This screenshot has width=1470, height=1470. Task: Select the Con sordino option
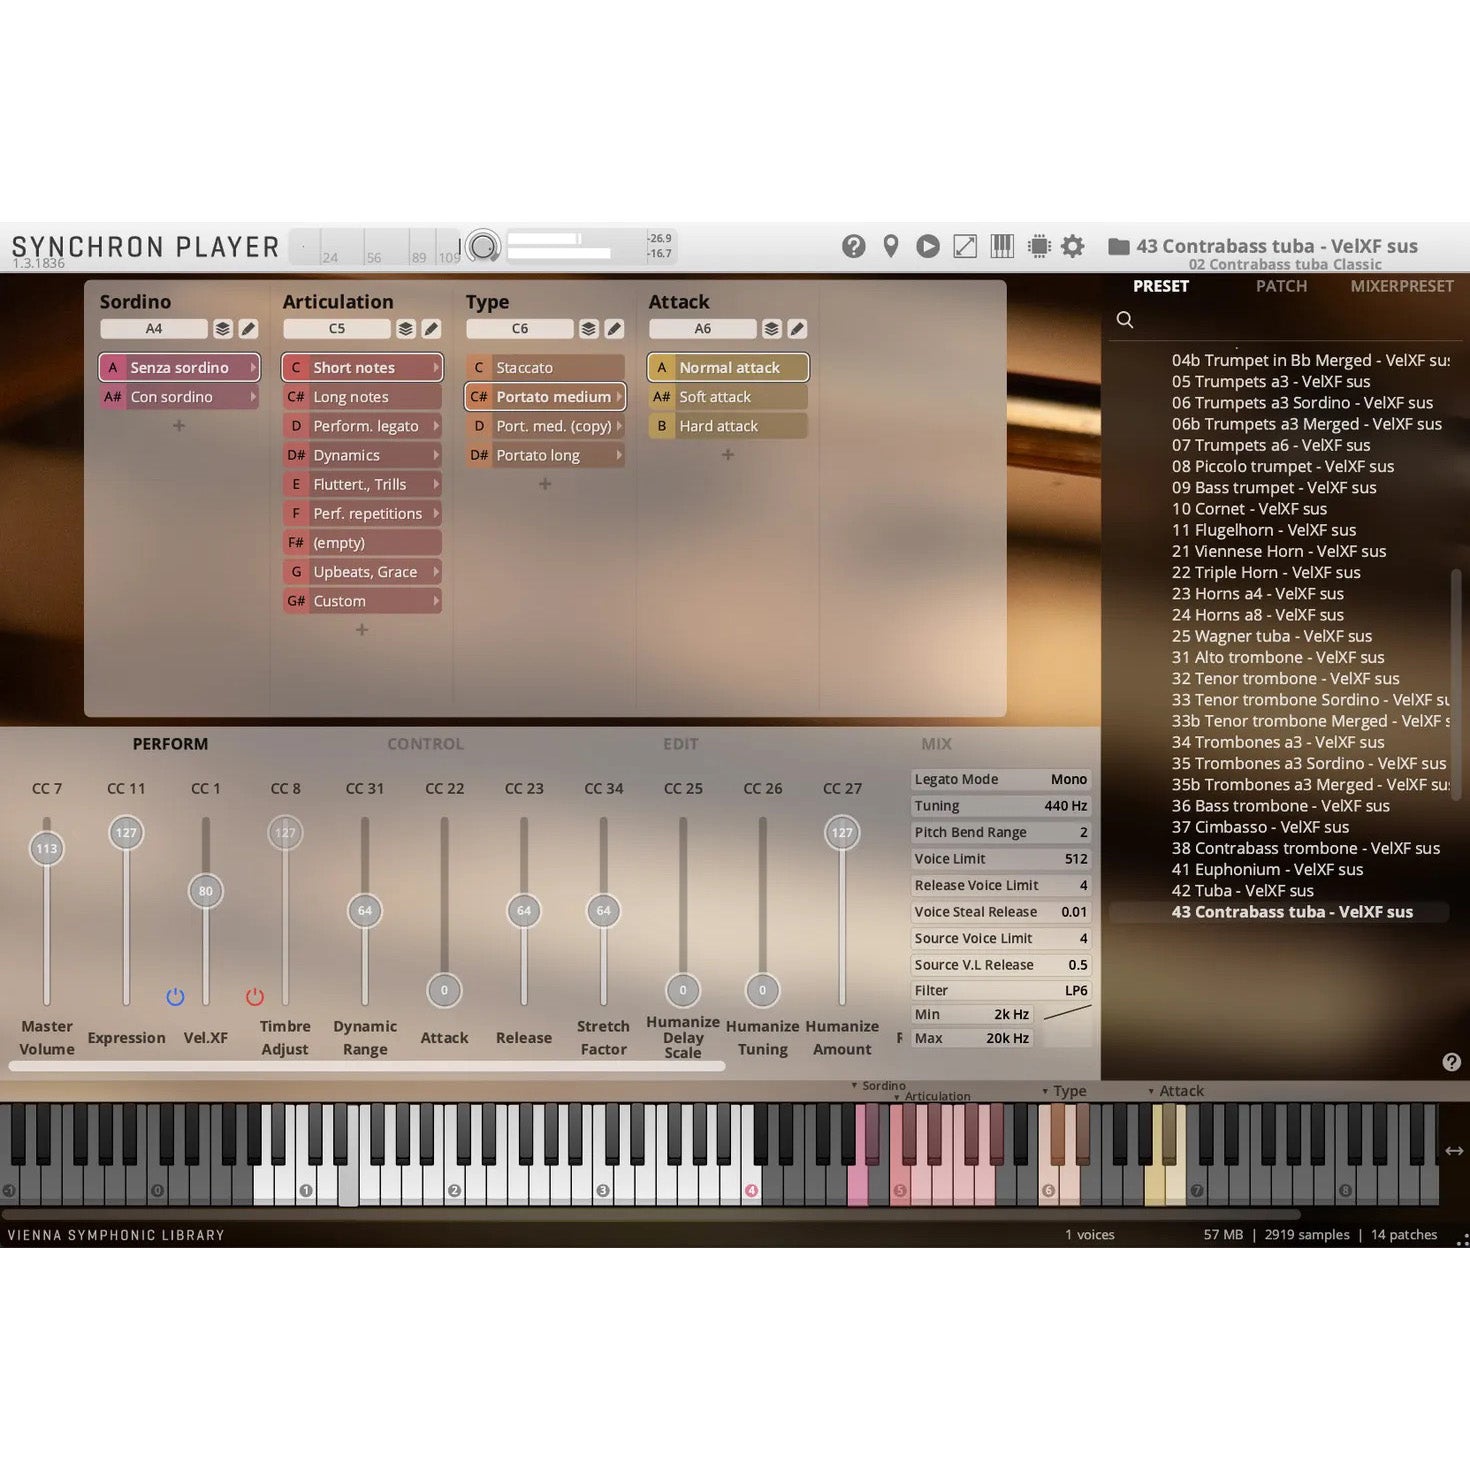tap(172, 397)
